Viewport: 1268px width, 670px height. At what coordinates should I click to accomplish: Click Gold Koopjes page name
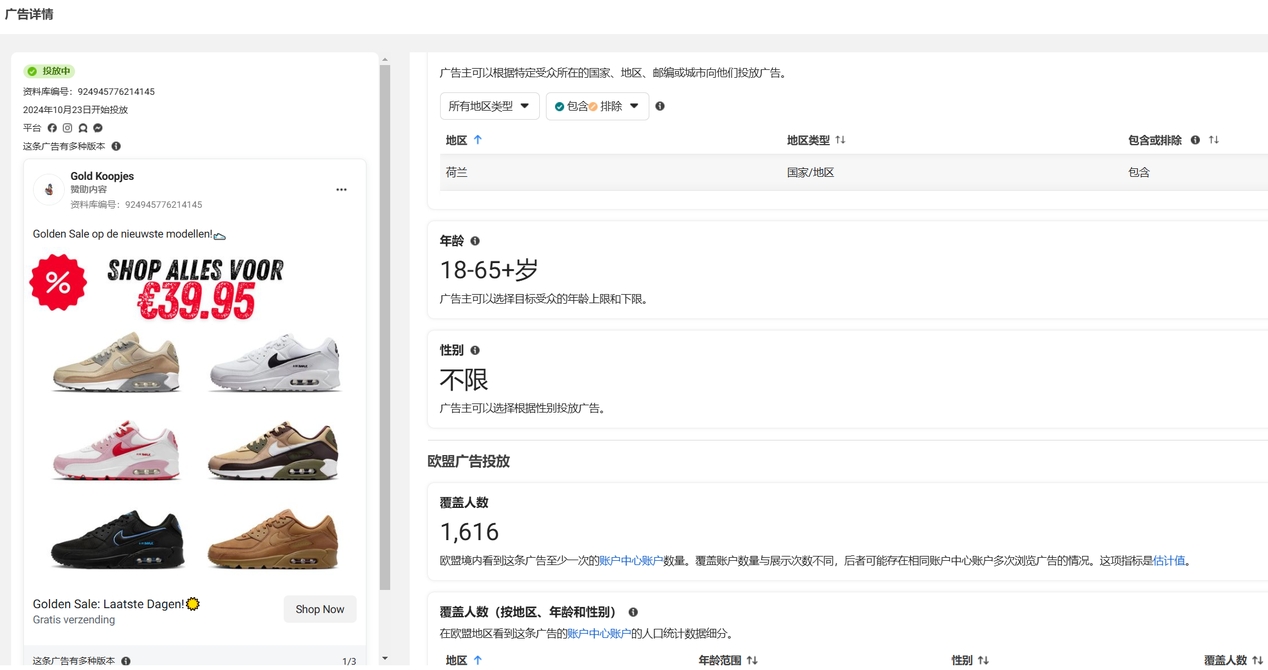pyautogui.click(x=102, y=176)
